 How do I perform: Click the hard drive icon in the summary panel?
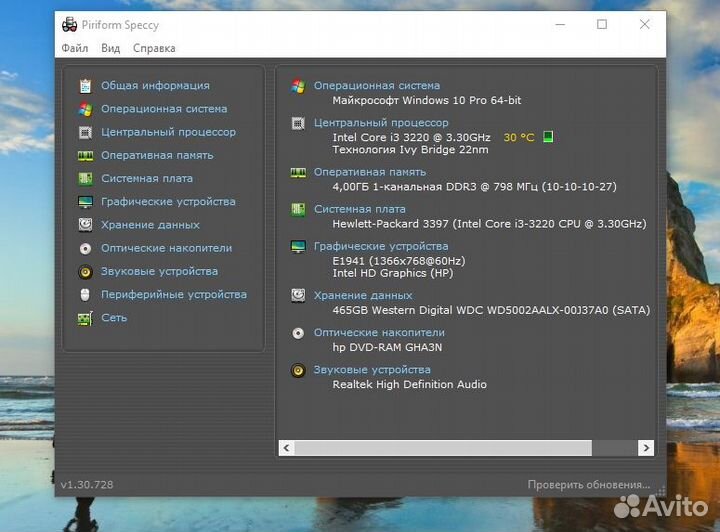coord(298,296)
